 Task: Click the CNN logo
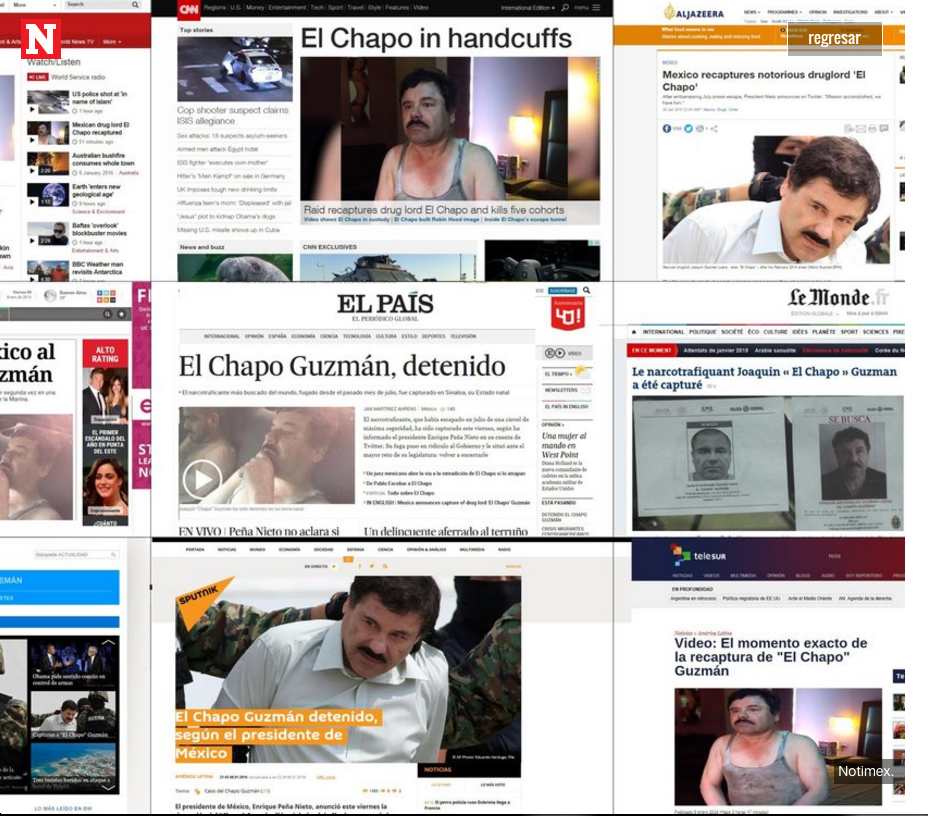coord(189,9)
